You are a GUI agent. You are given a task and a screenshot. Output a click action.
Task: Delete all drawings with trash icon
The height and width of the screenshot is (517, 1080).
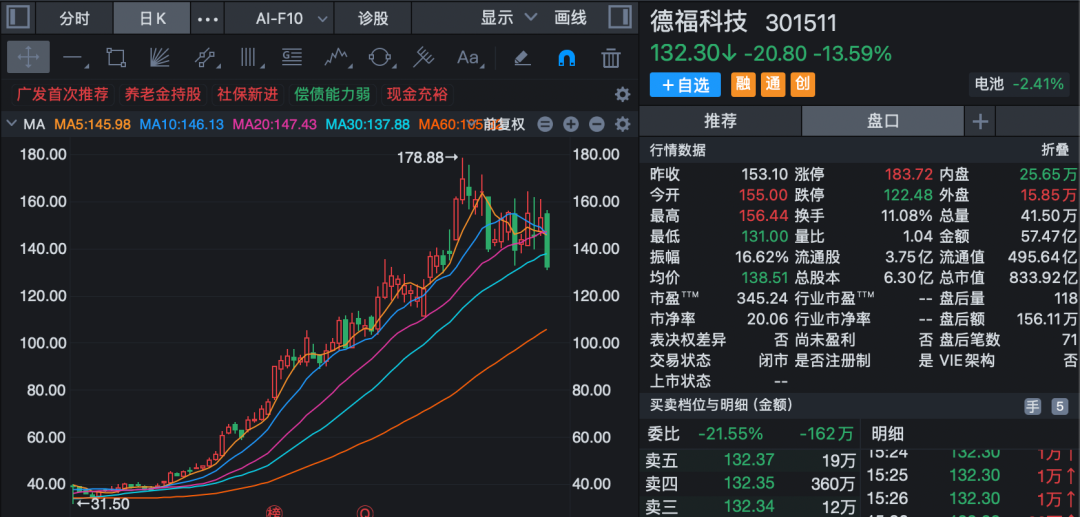pyautogui.click(x=611, y=58)
